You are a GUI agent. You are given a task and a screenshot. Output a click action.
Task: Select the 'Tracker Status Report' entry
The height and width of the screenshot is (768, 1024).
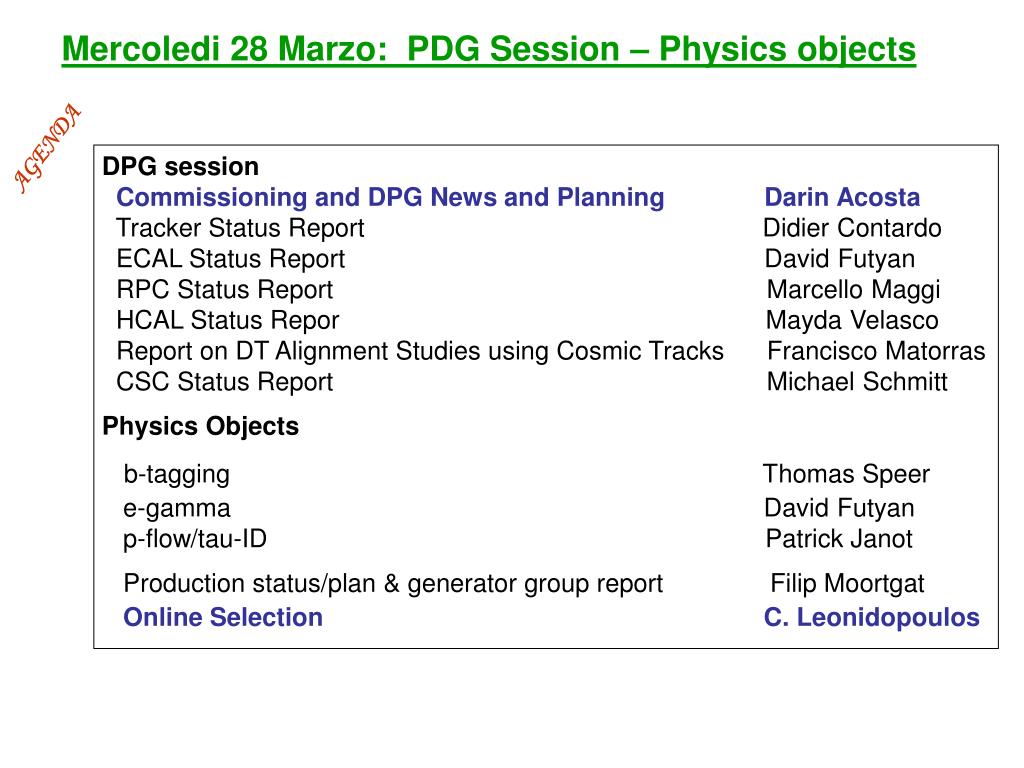tap(240, 228)
